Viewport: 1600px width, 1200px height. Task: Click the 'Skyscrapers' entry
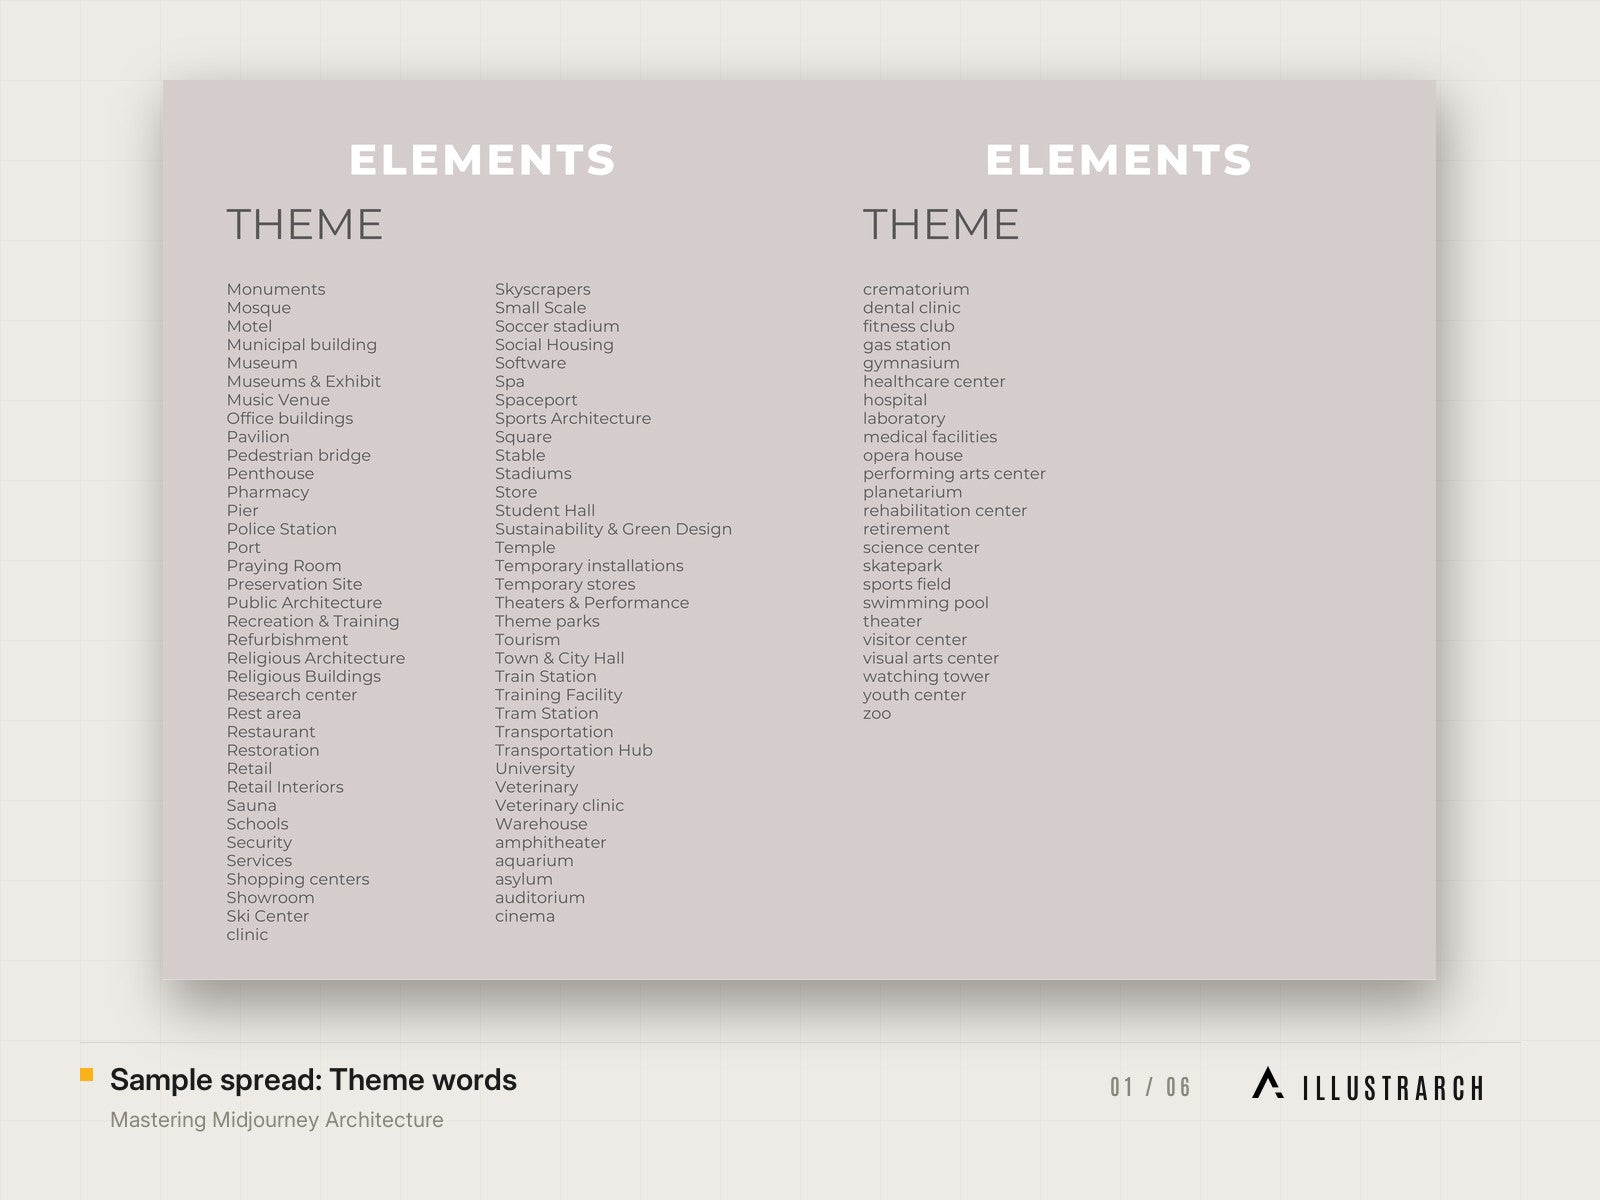click(x=543, y=289)
